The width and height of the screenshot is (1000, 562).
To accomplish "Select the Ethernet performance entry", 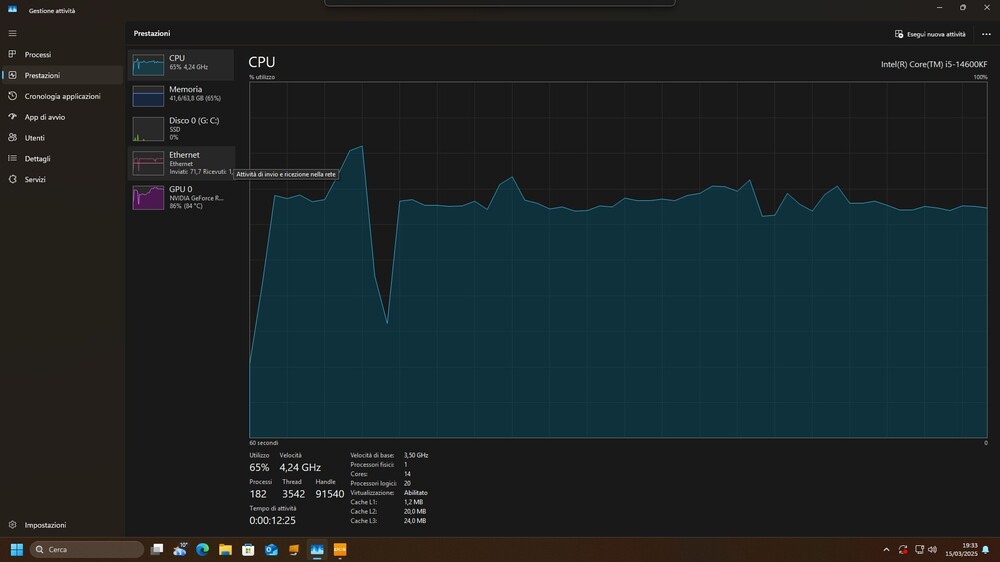I will 181,163.
